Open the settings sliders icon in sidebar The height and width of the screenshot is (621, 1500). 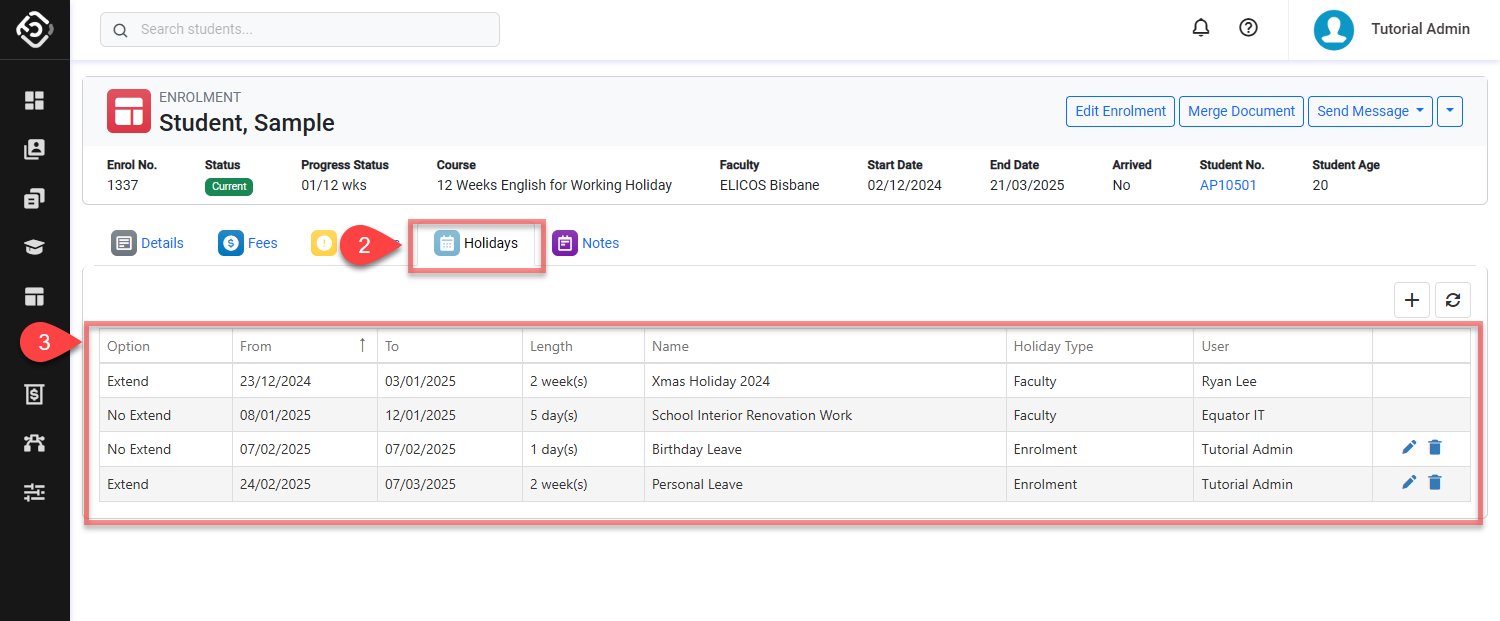[x=35, y=492]
